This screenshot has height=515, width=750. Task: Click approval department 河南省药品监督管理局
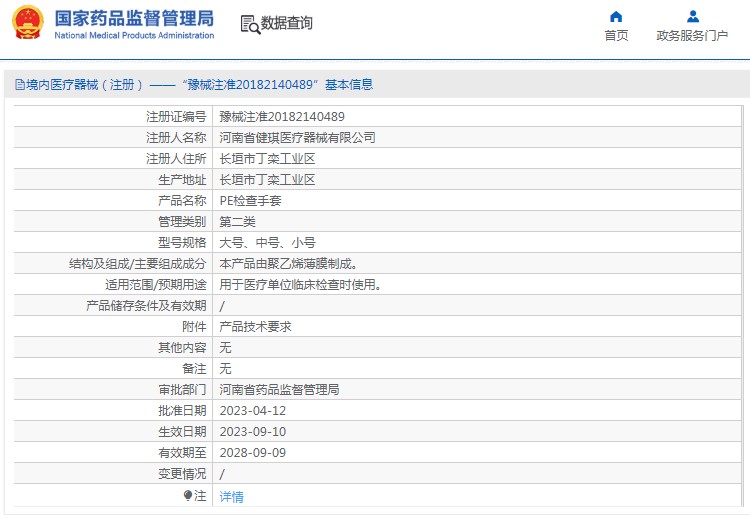point(279,390)
